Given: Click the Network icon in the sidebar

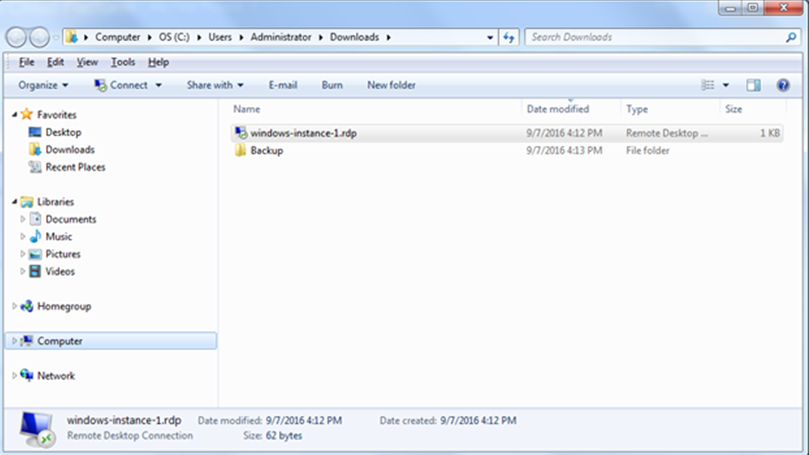Looking at the screenshot, I should (27, 375).
